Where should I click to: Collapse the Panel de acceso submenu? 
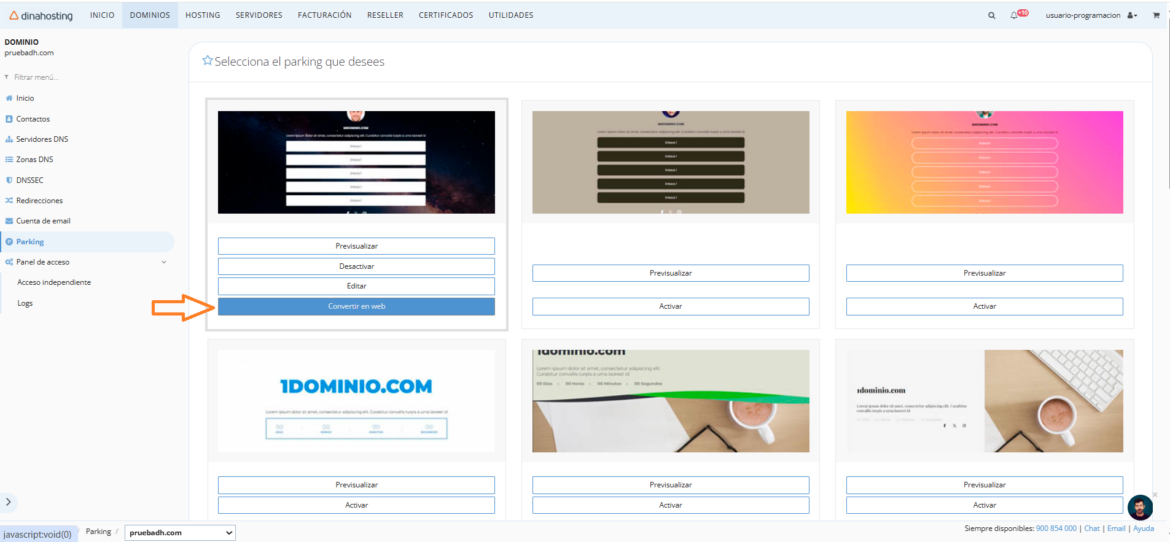164,262
